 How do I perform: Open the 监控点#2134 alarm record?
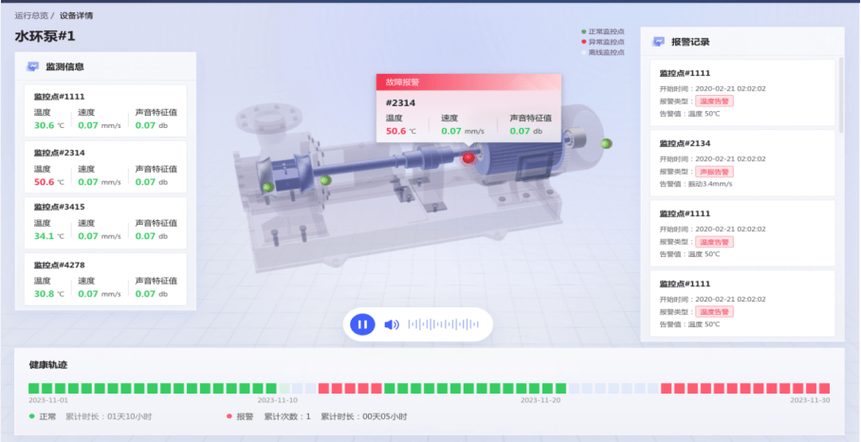click(x=742, y=163)
